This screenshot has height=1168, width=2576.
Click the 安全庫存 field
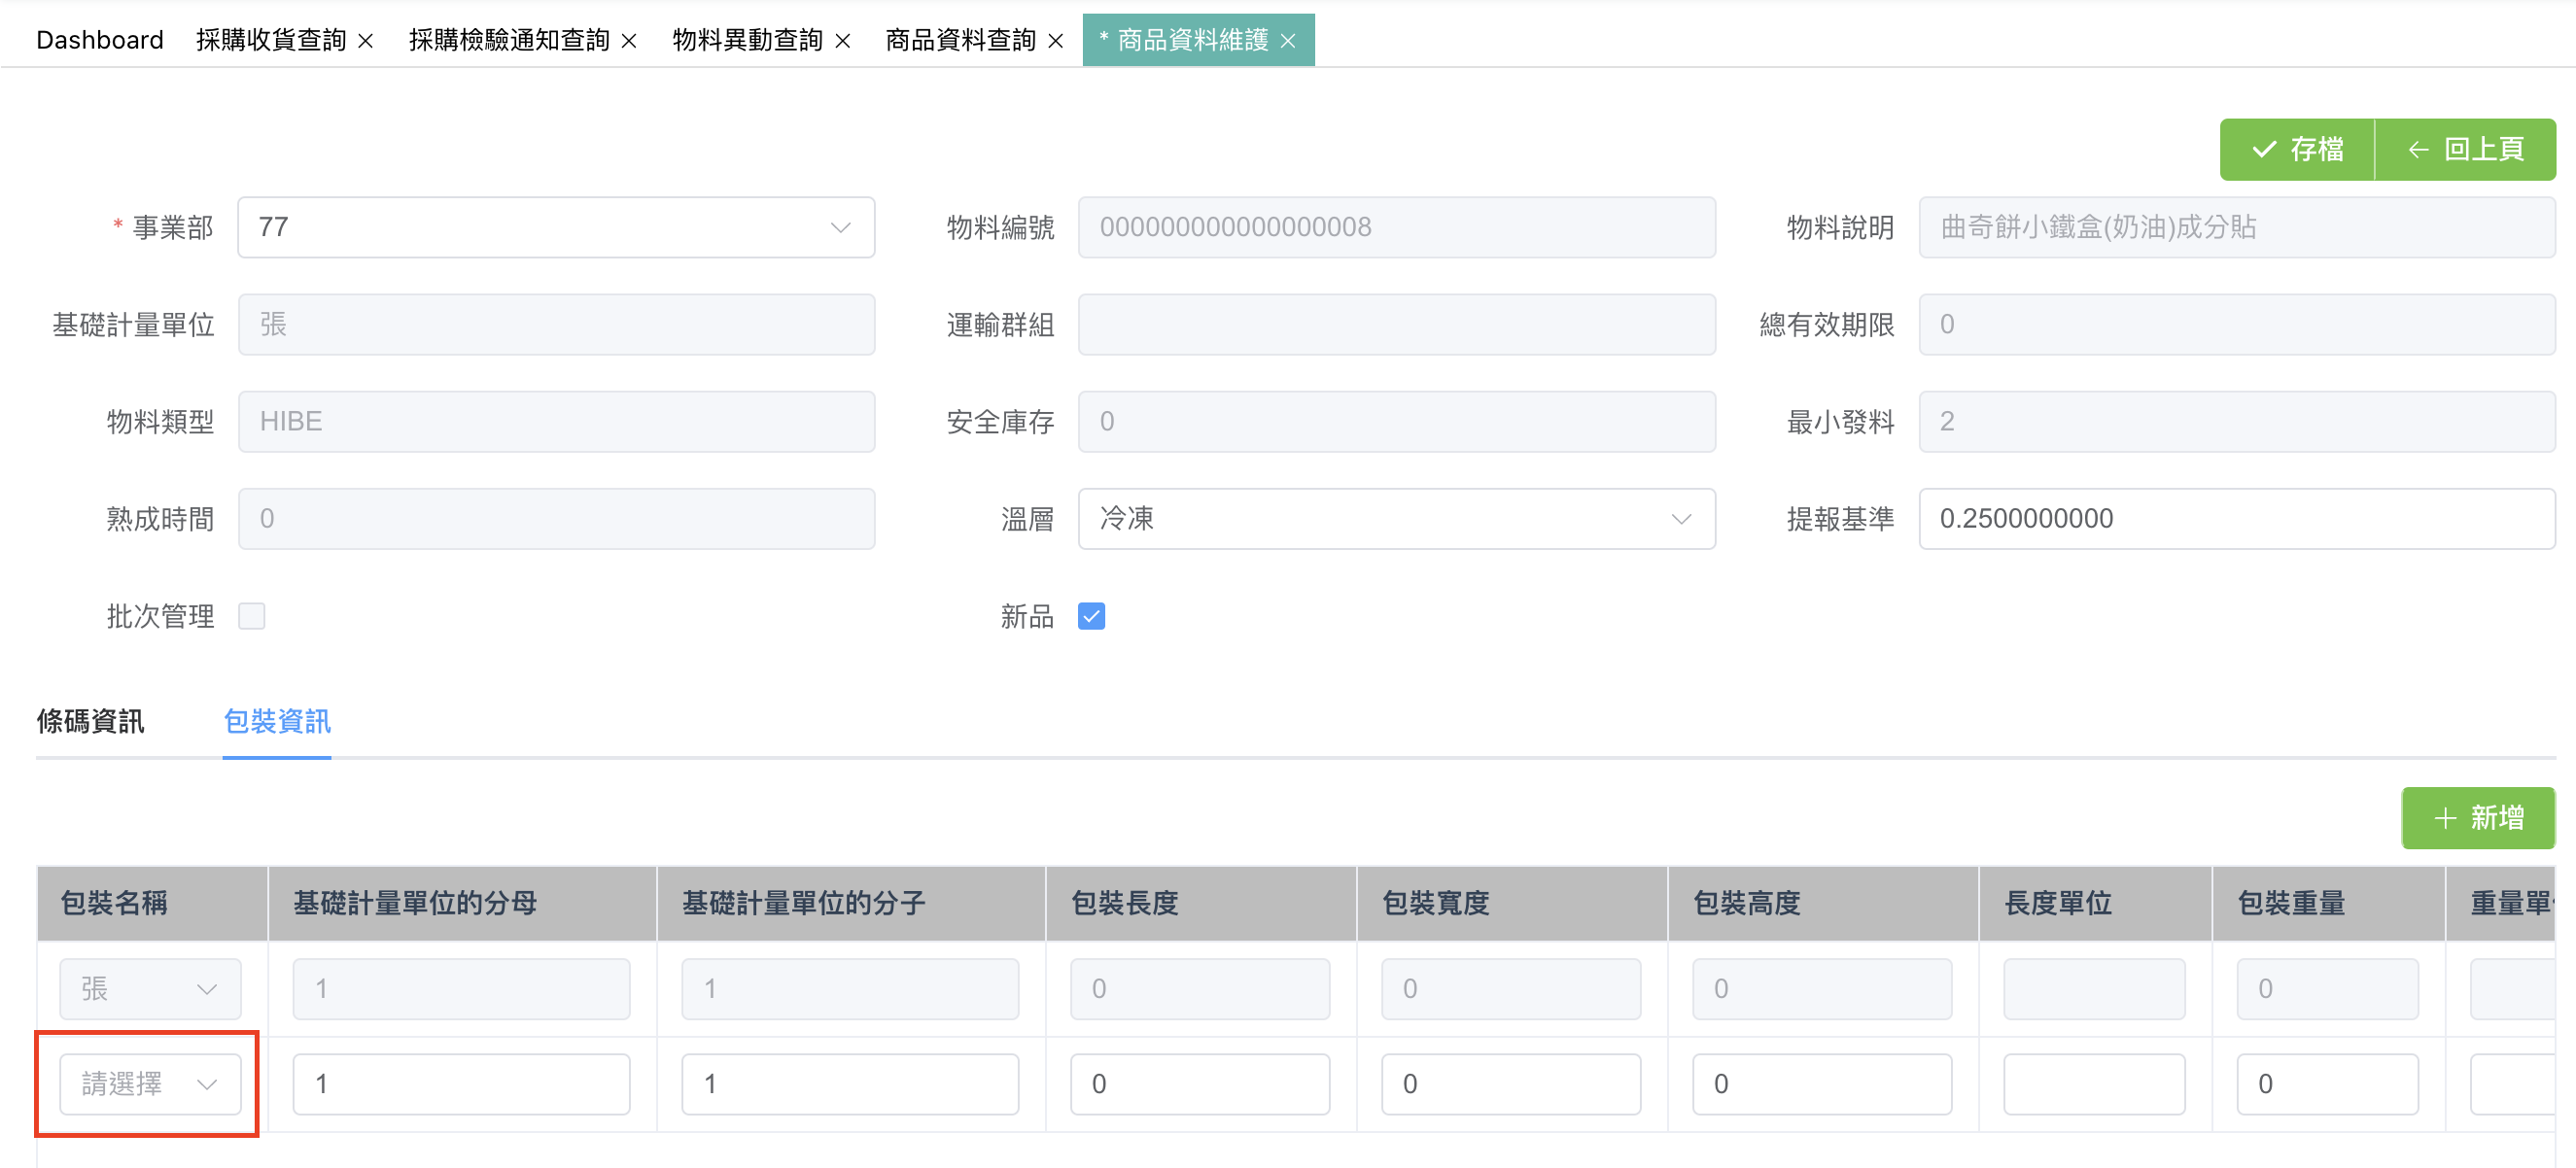[x=1397, y=421]
